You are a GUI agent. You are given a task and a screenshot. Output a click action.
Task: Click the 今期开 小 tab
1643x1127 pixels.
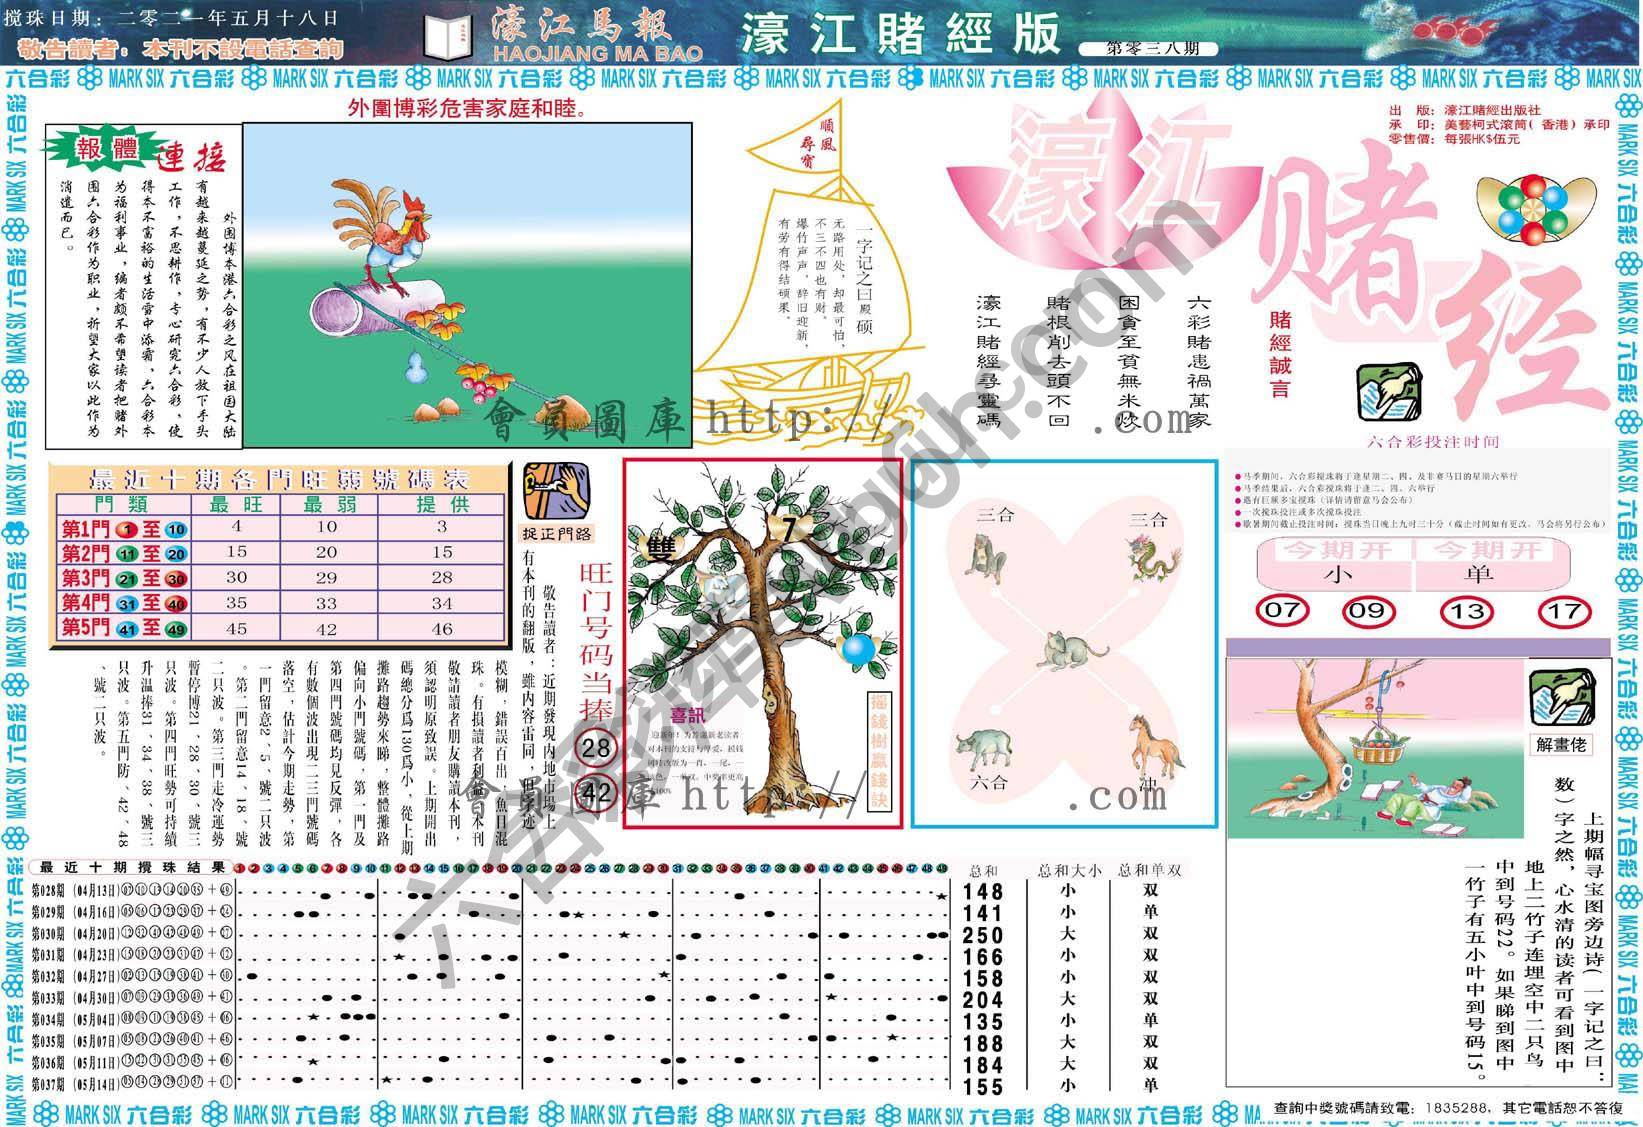tap(1335, 564)
